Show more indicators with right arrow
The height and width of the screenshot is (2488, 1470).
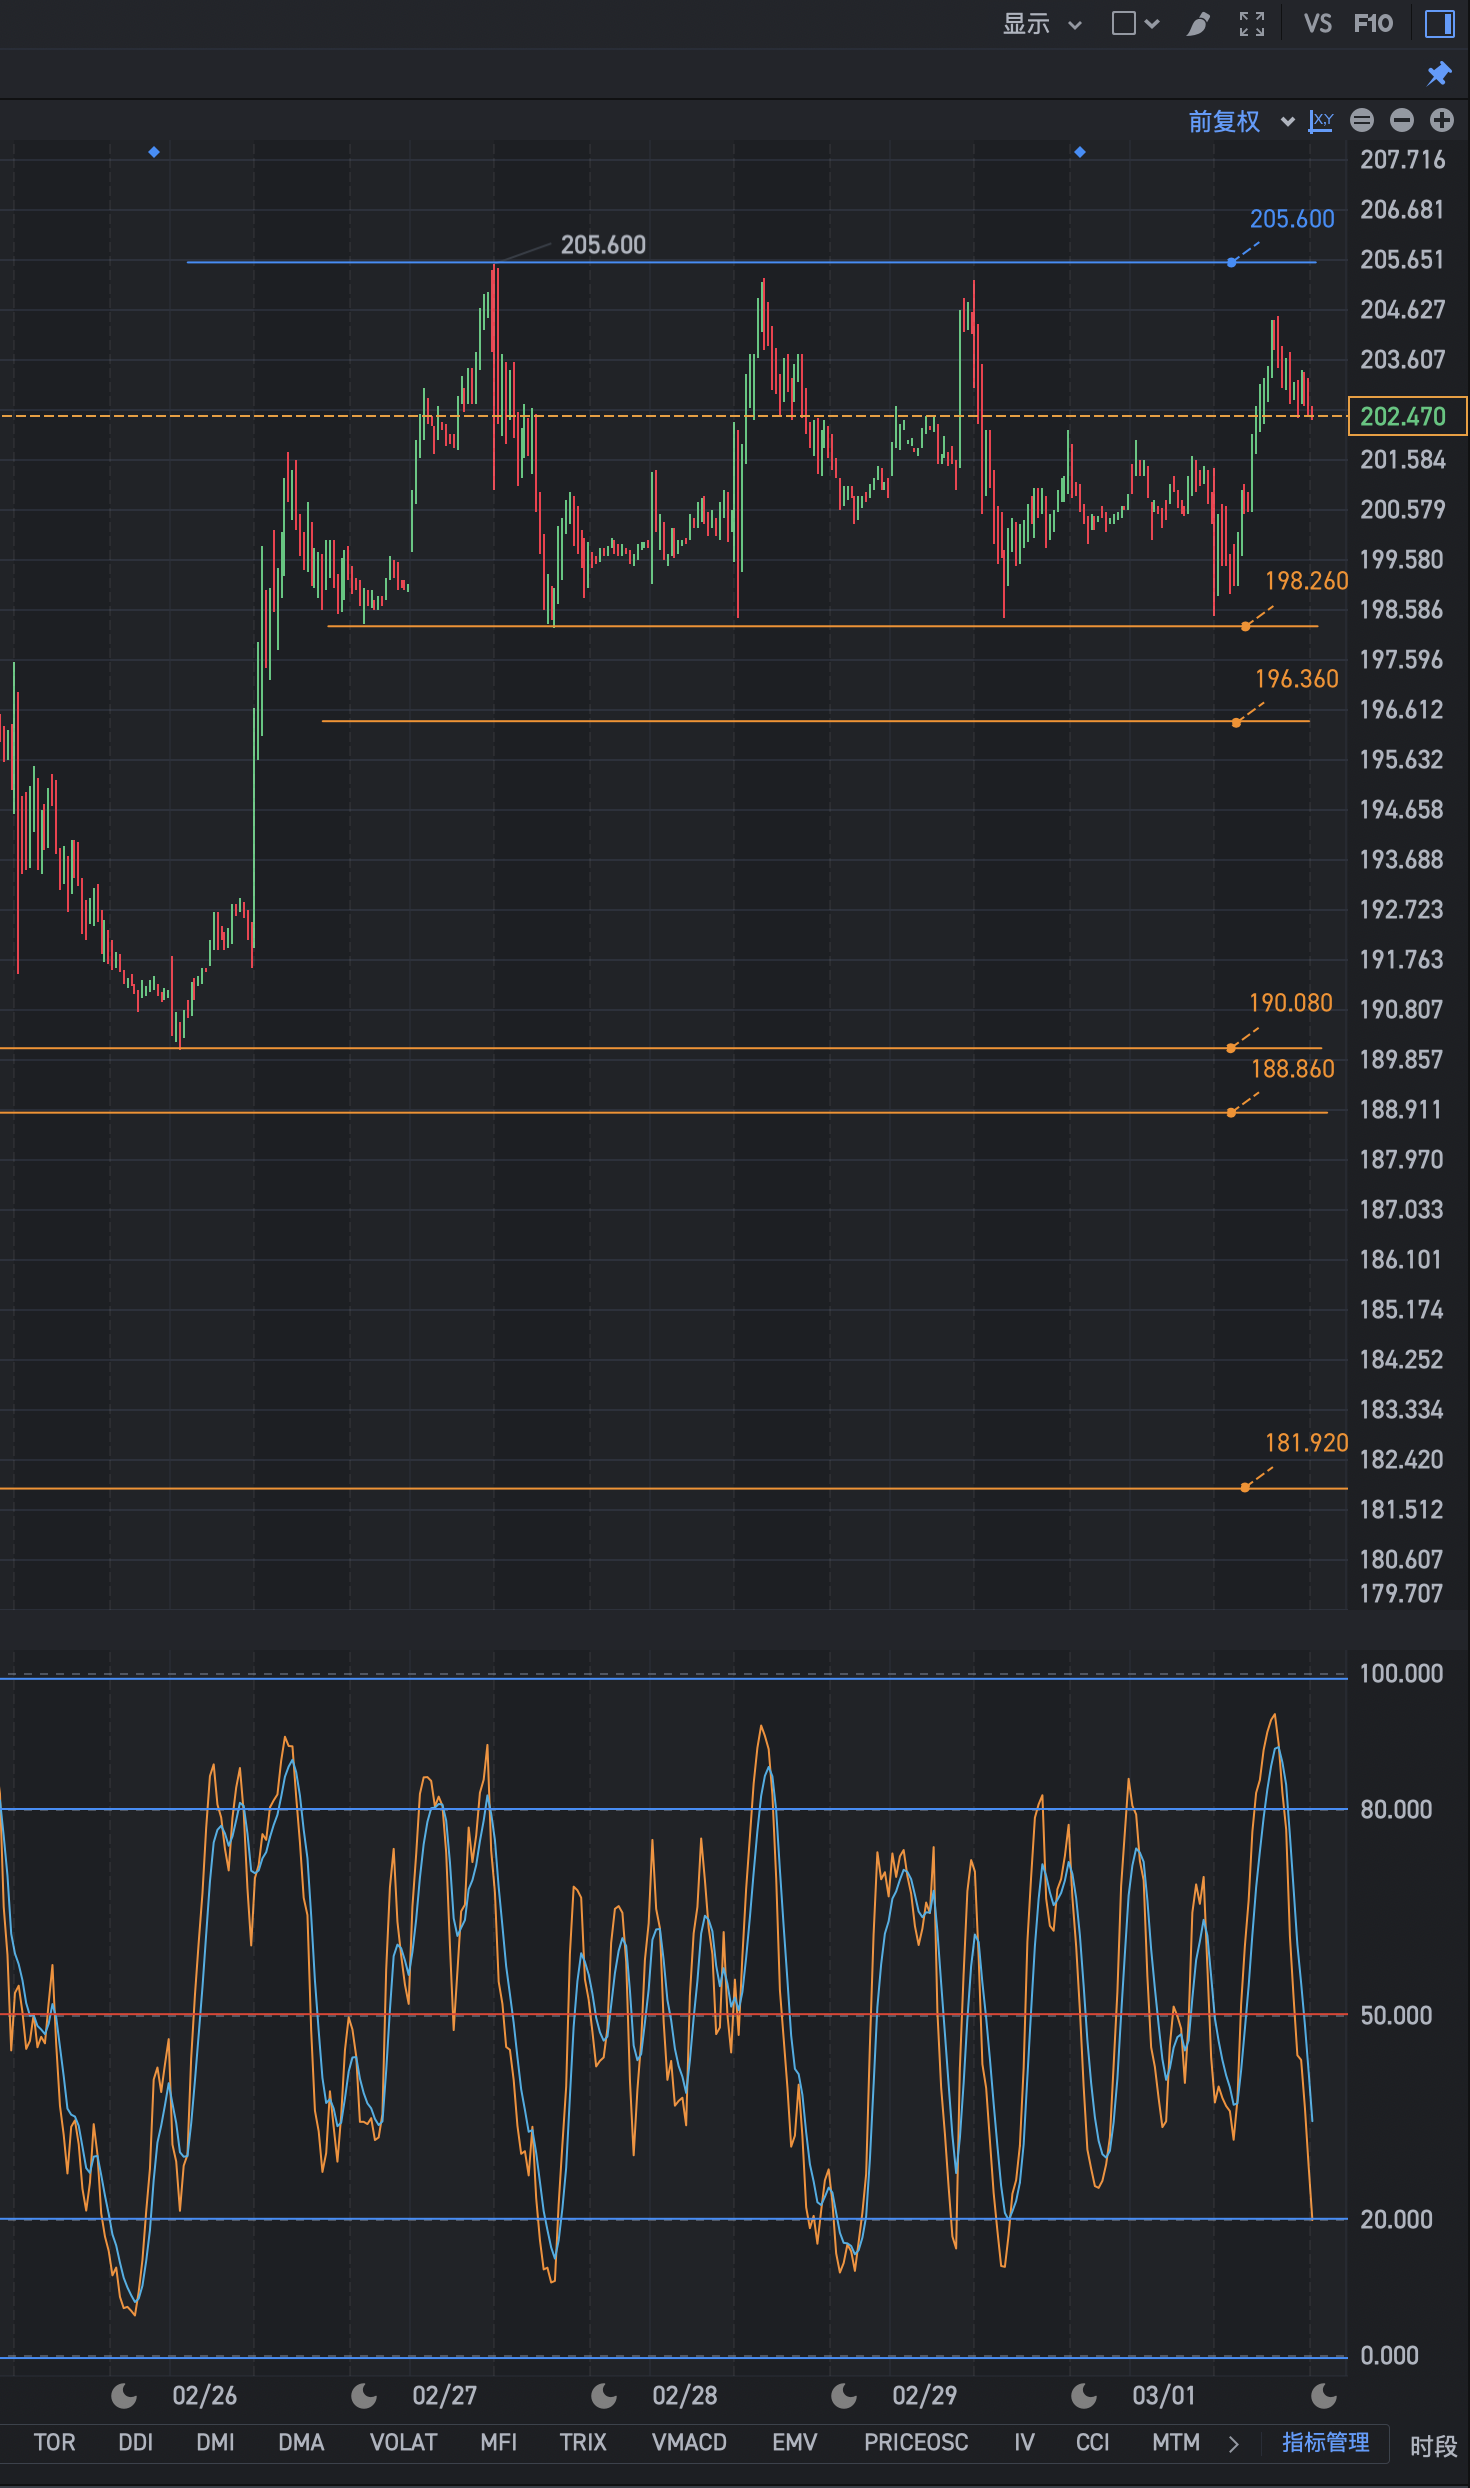(x=1234, y=2443)
